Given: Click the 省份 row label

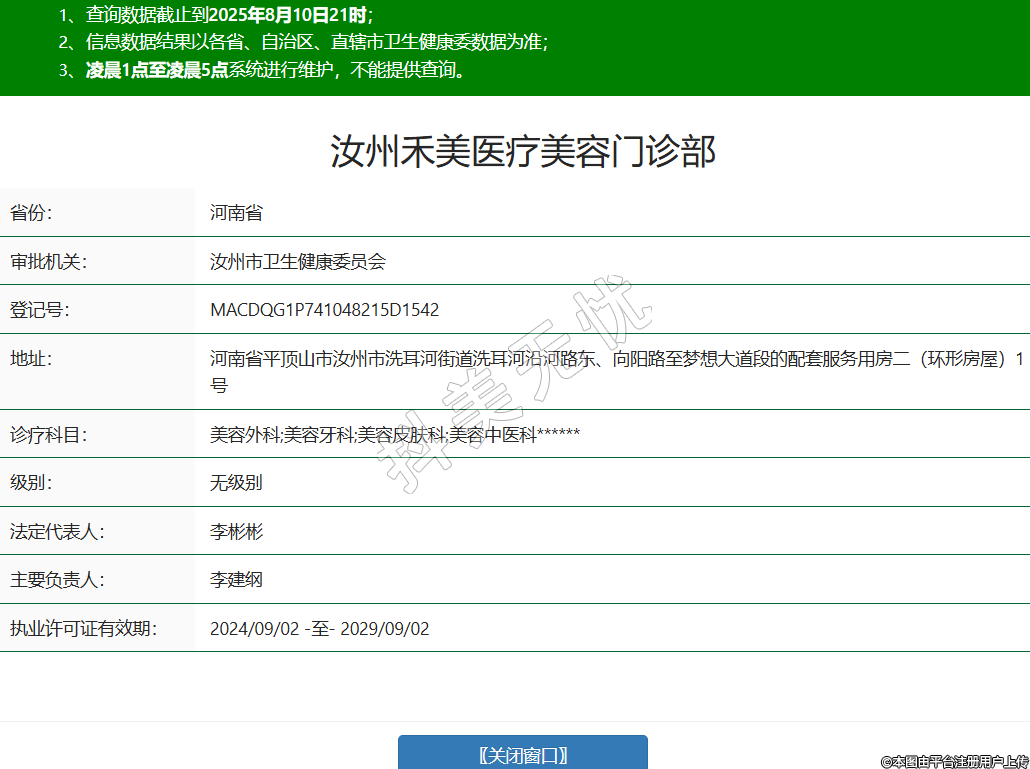Looking at the screenshot, I should [x=31, y=212].
